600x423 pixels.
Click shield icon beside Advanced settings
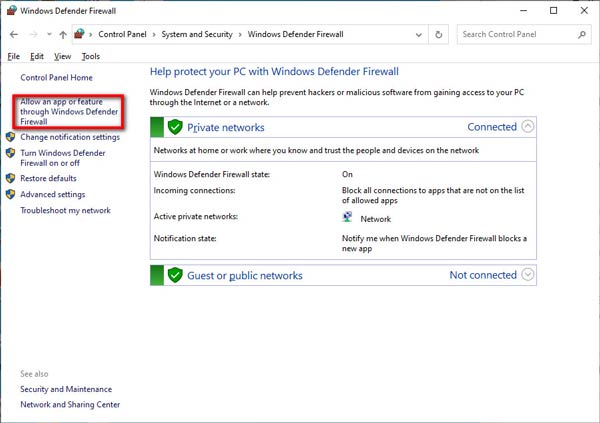tap(10, 194)
